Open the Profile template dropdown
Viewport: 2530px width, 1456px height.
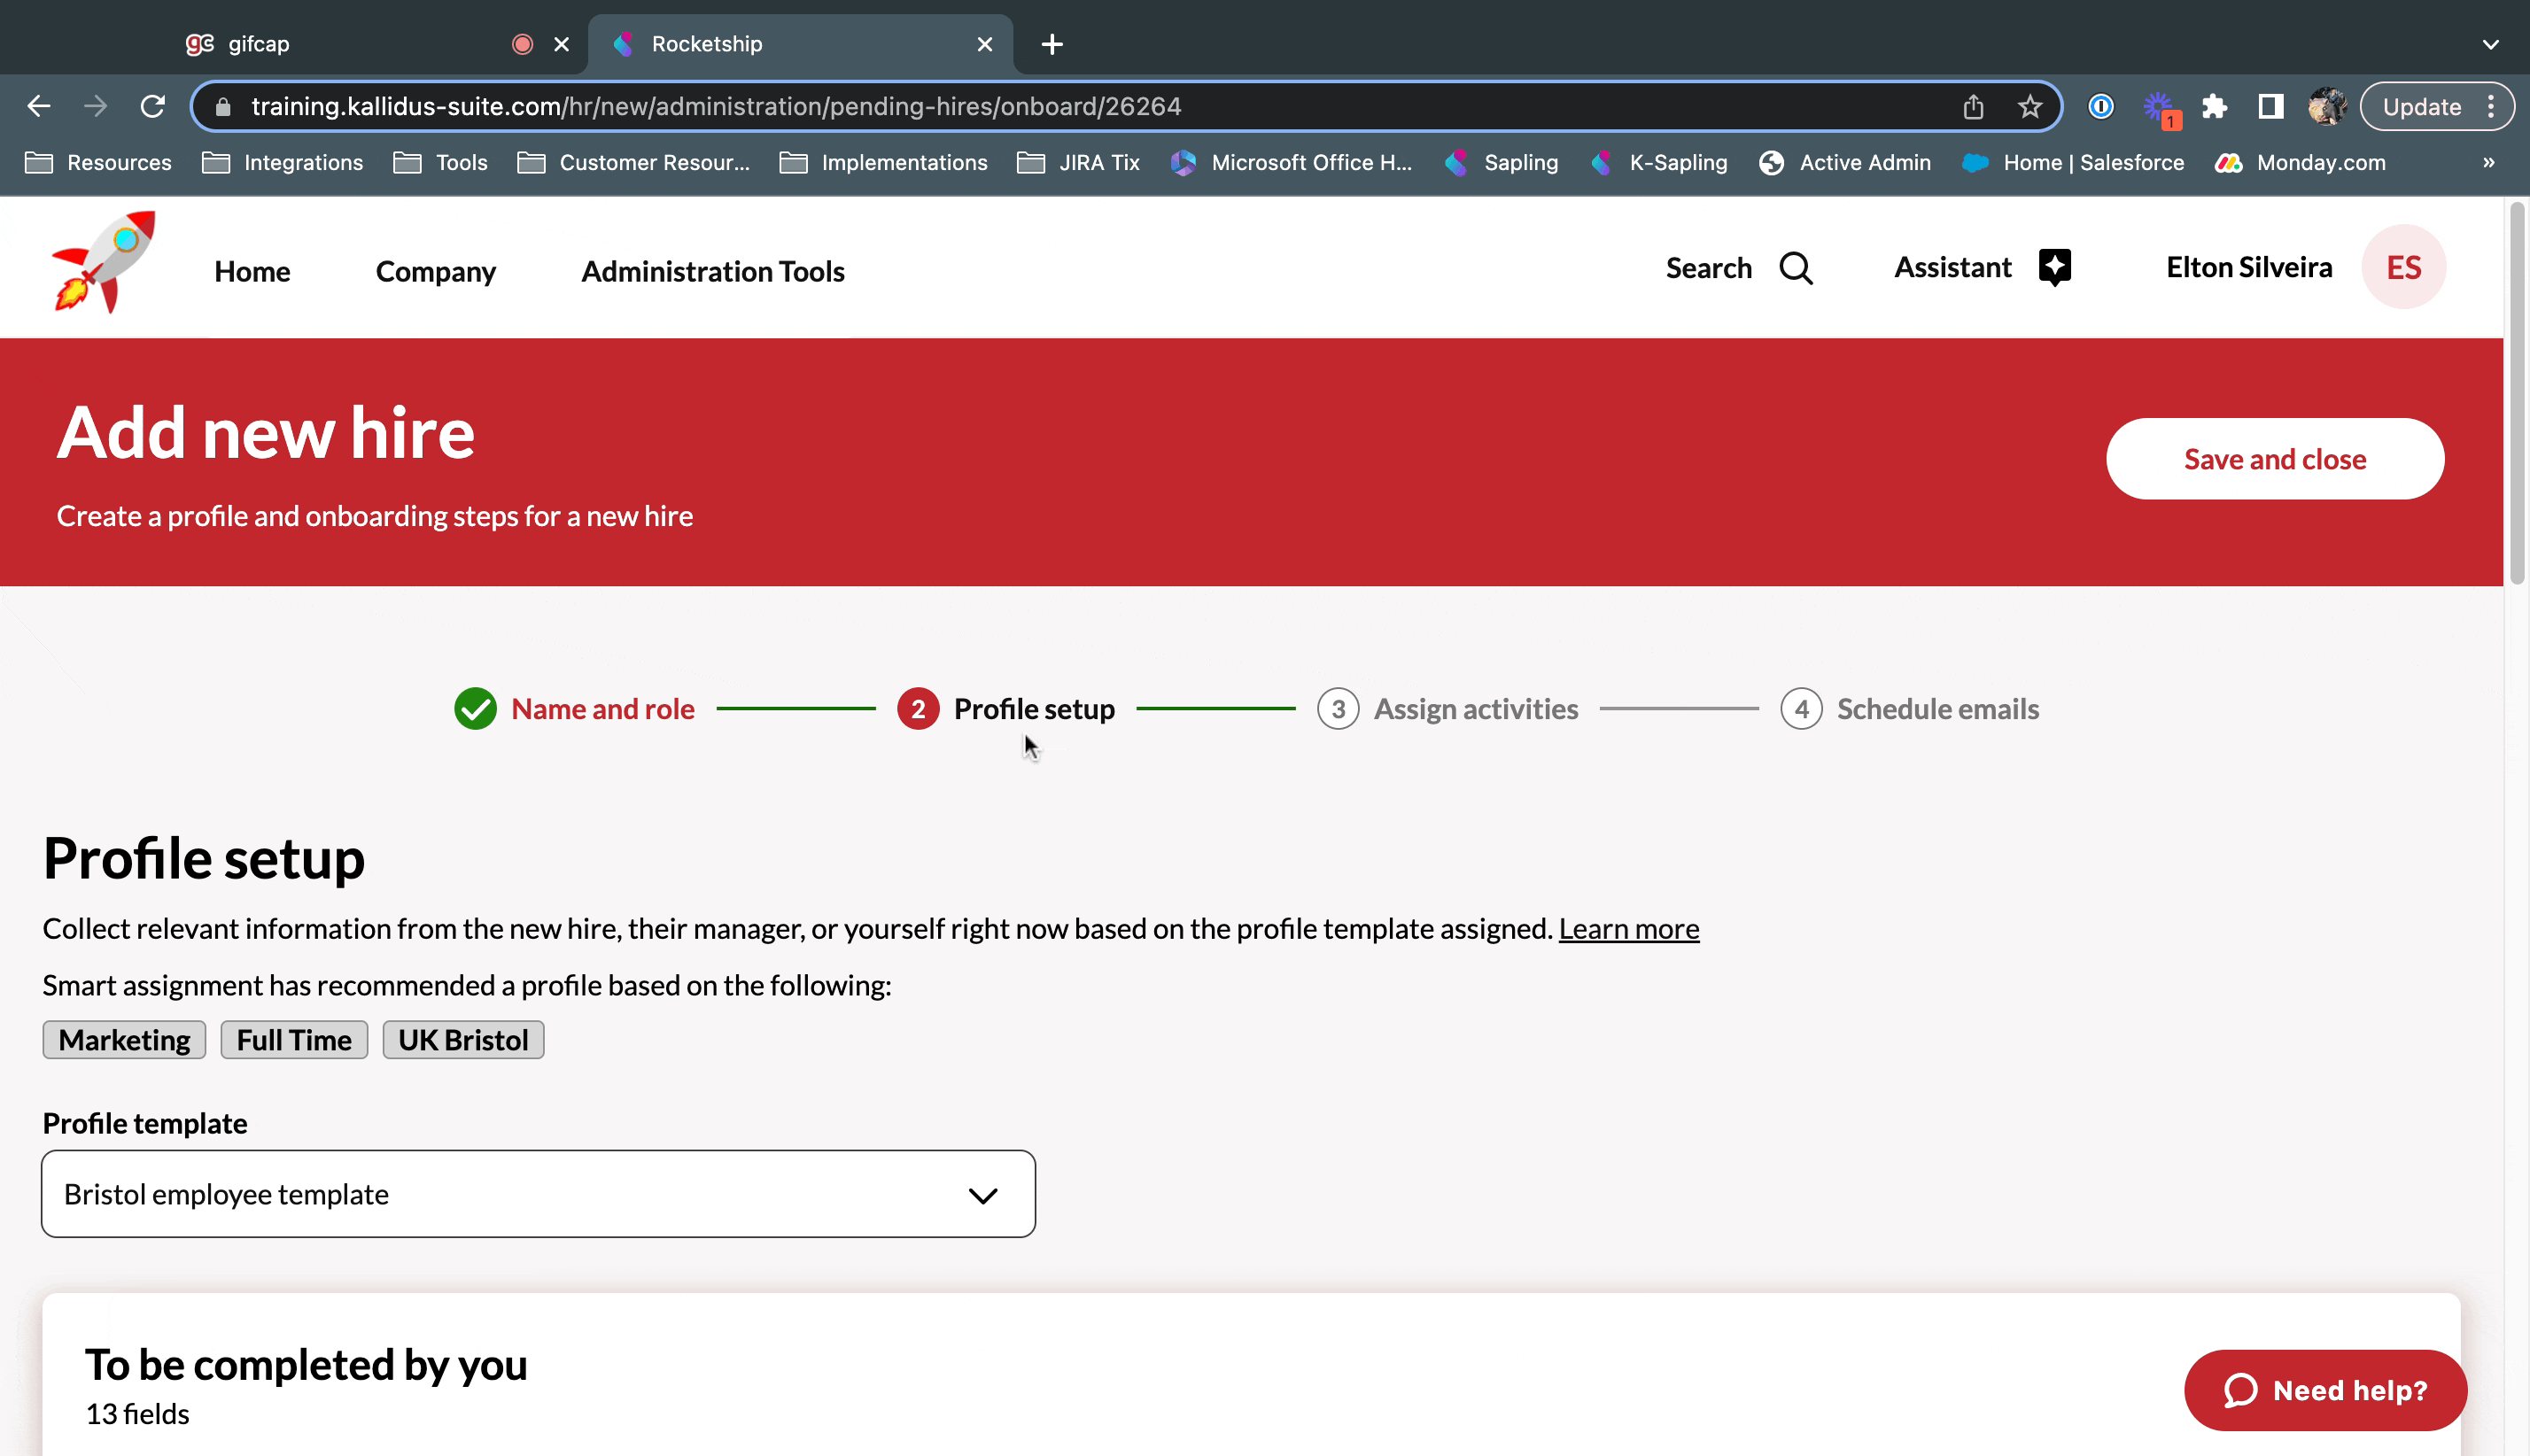tap(538, 1194)
